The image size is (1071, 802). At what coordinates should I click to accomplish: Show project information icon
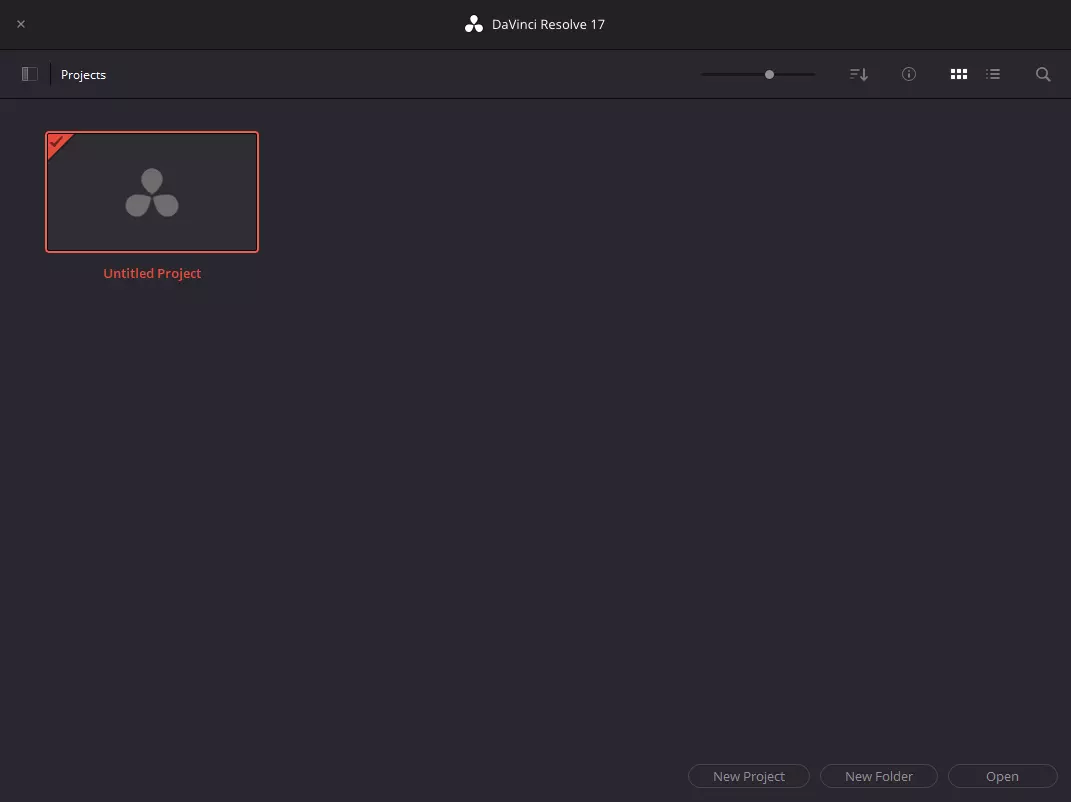click(908, 74)
